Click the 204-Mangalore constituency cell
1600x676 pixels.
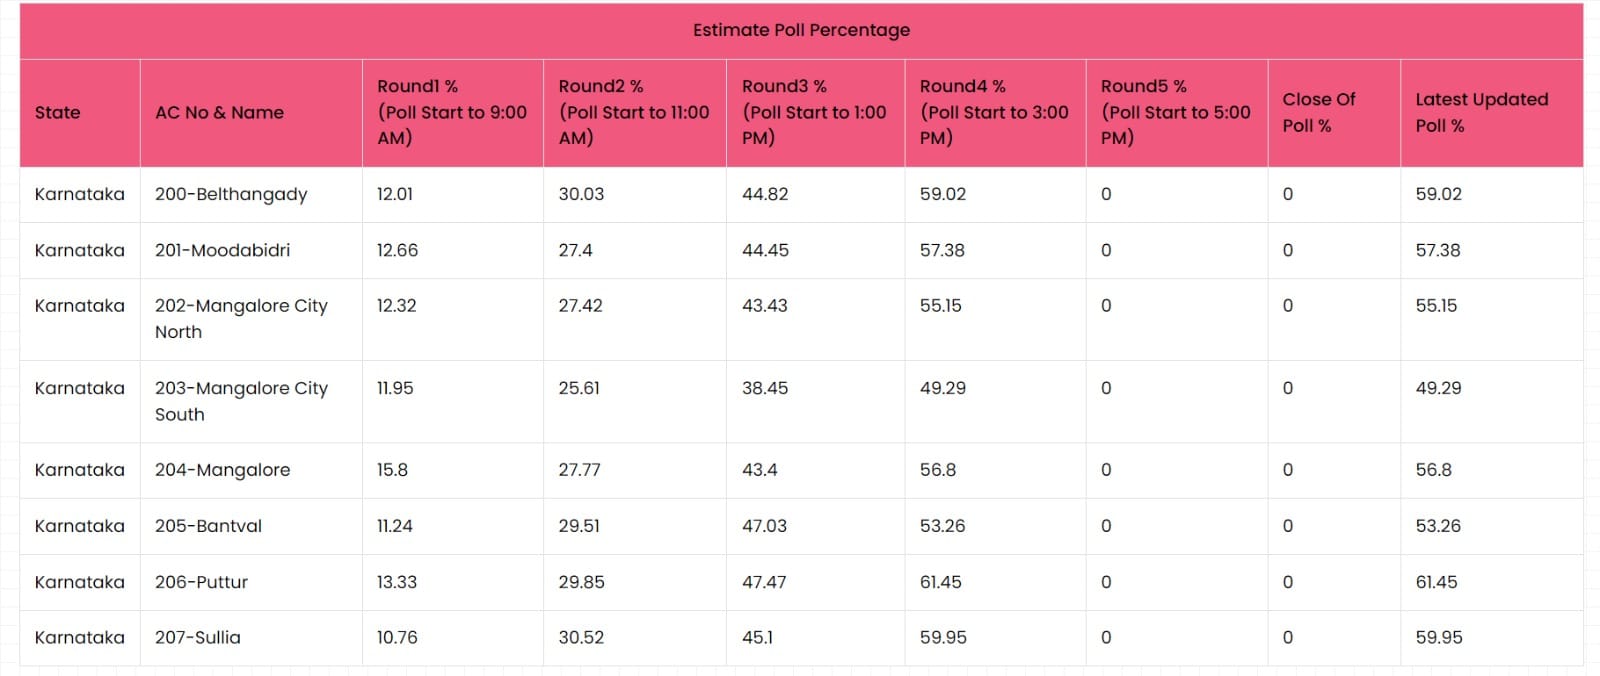pyautogui.click(x=251, y=470)
